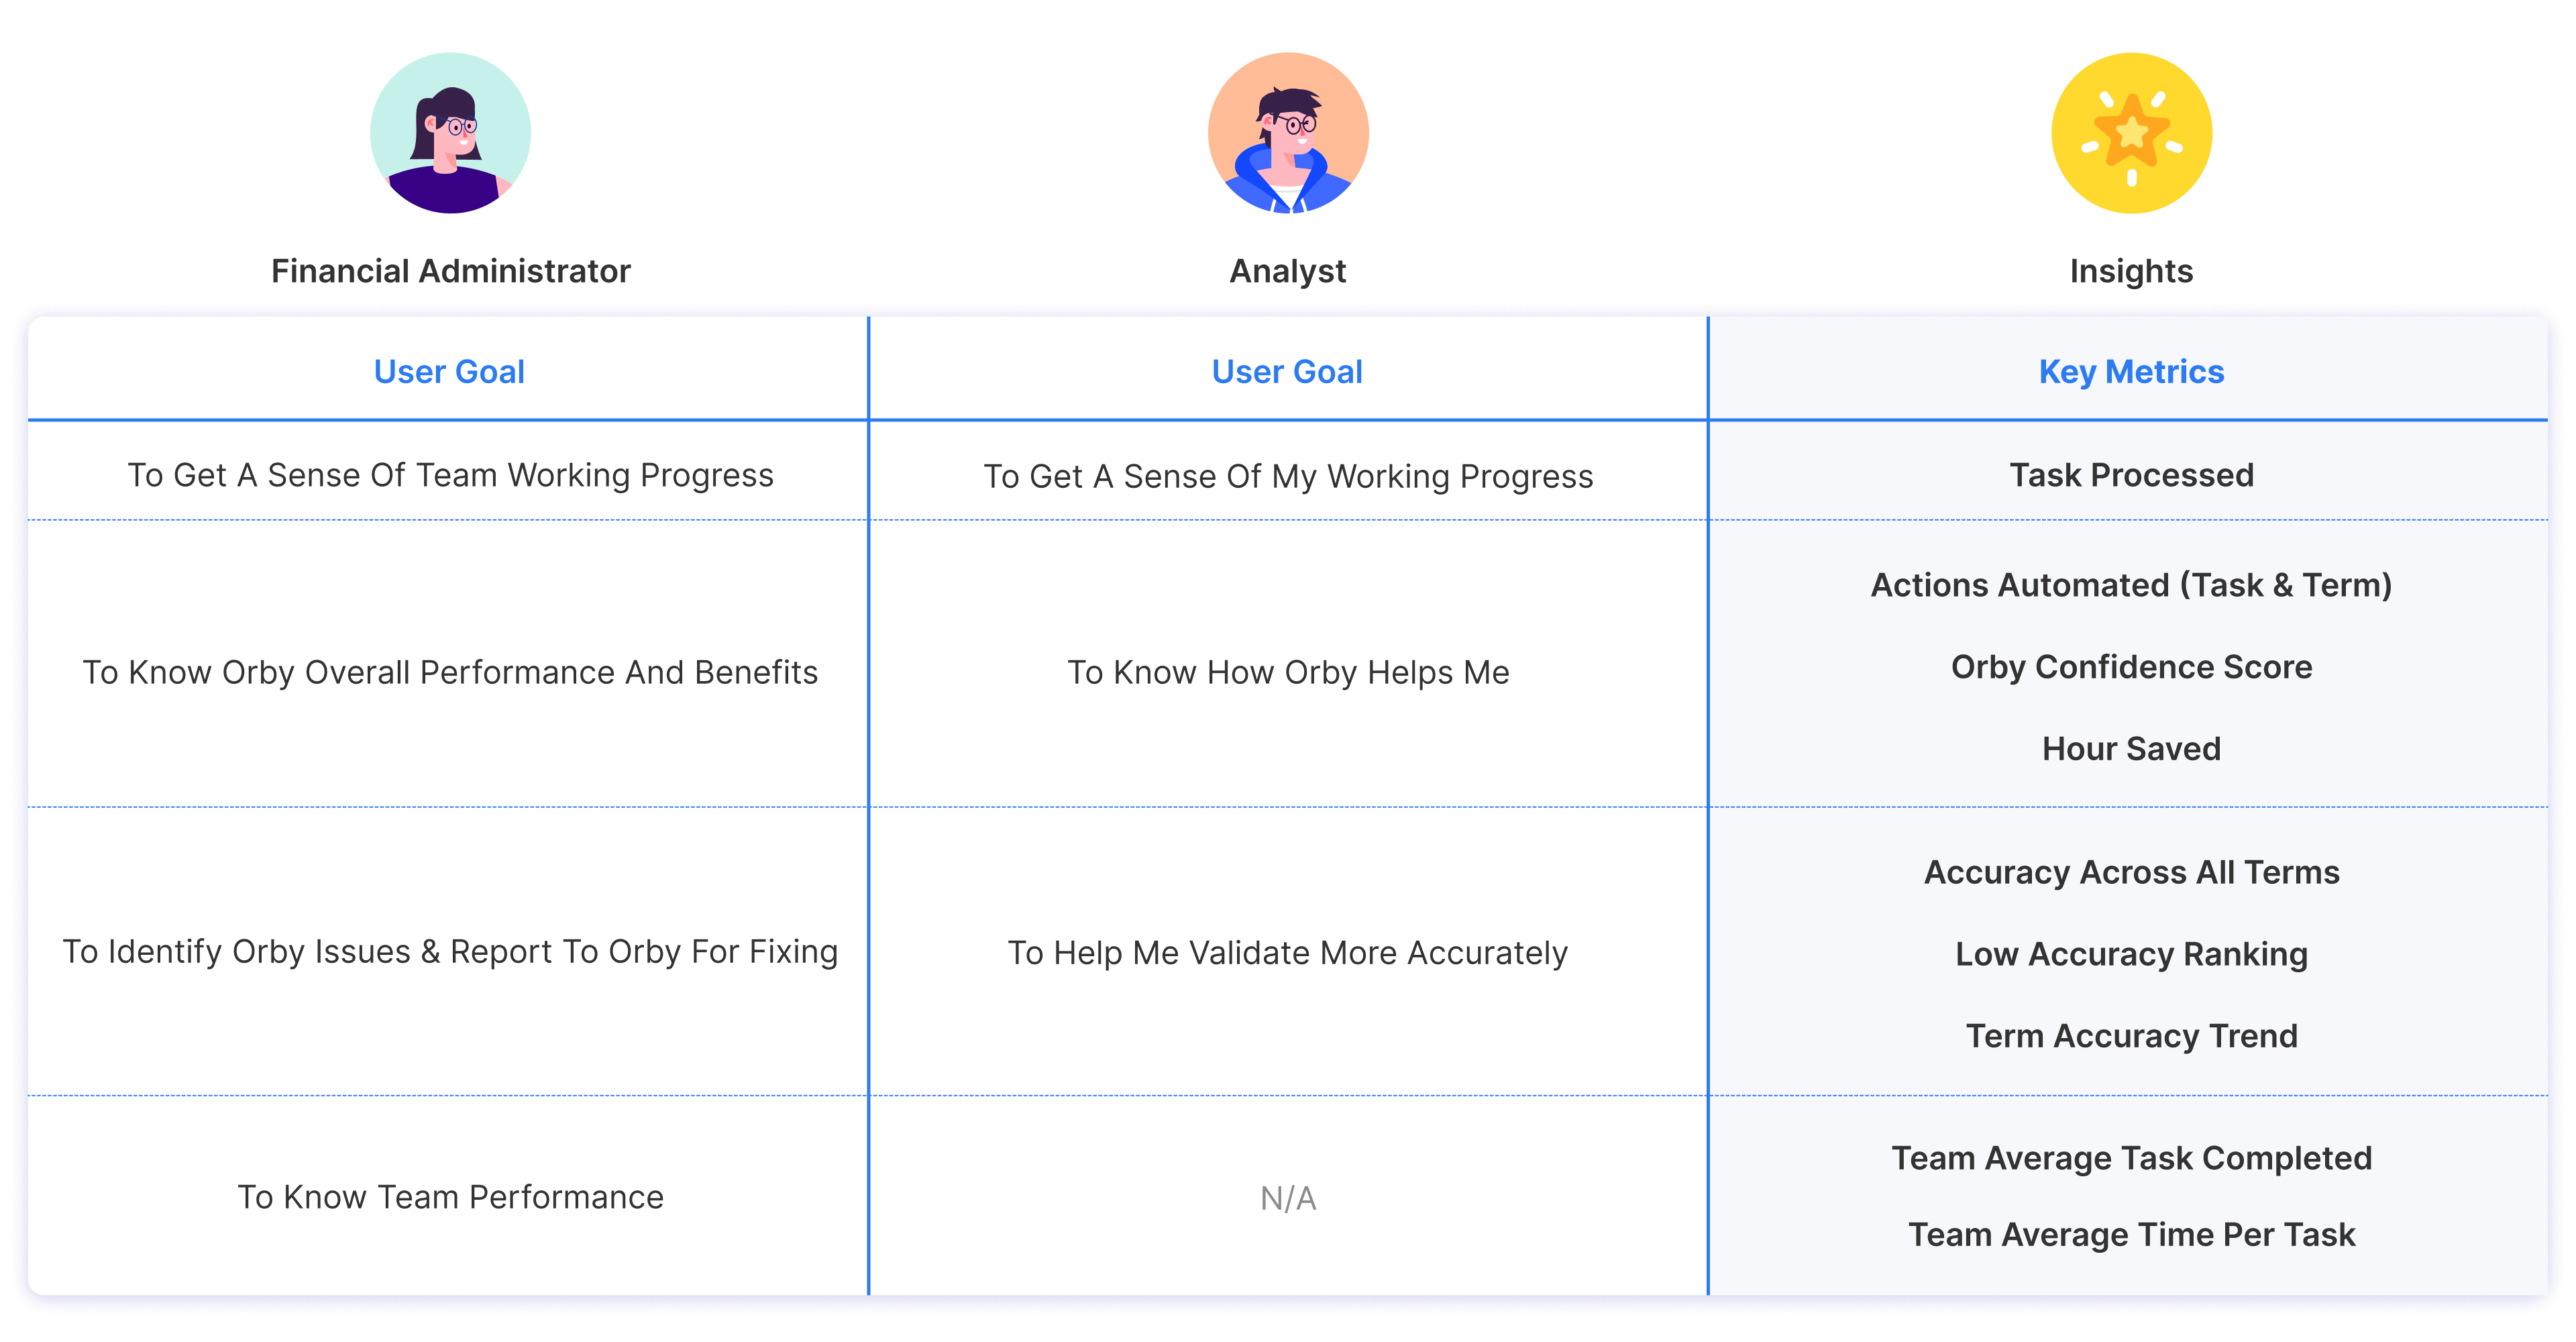Click the Analyst avatar icon
Image resolution: width=2576 pixels, height=1342 pixels.
click(1288, 133)
